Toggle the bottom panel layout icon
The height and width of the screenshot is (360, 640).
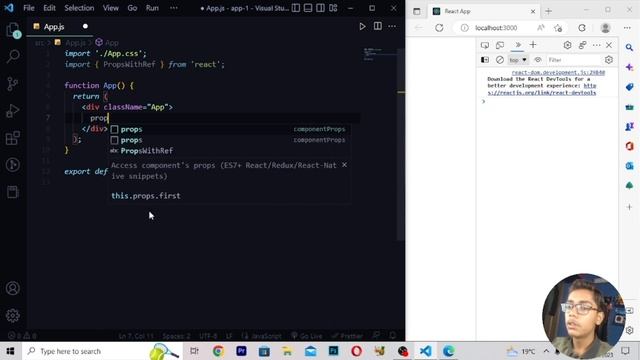pyautogui.click(x=308, y=8)
